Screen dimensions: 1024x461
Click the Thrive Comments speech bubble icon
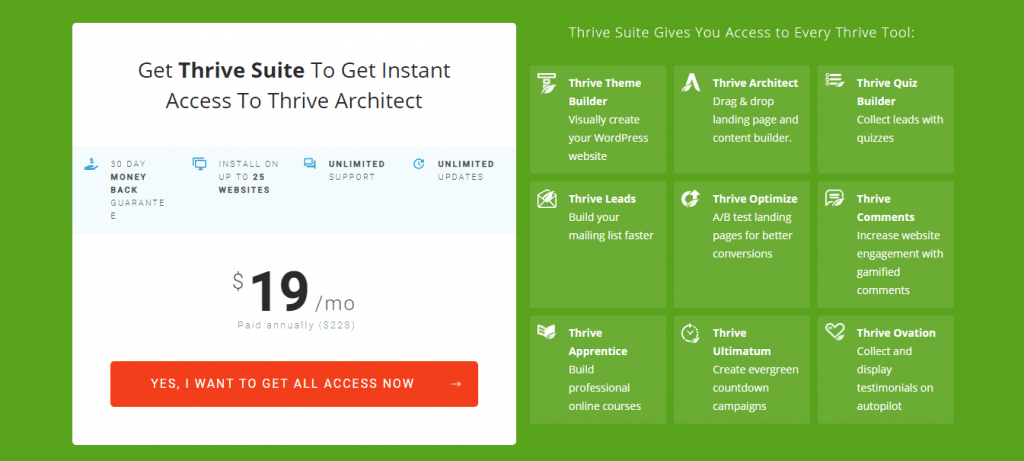point(835,198)
